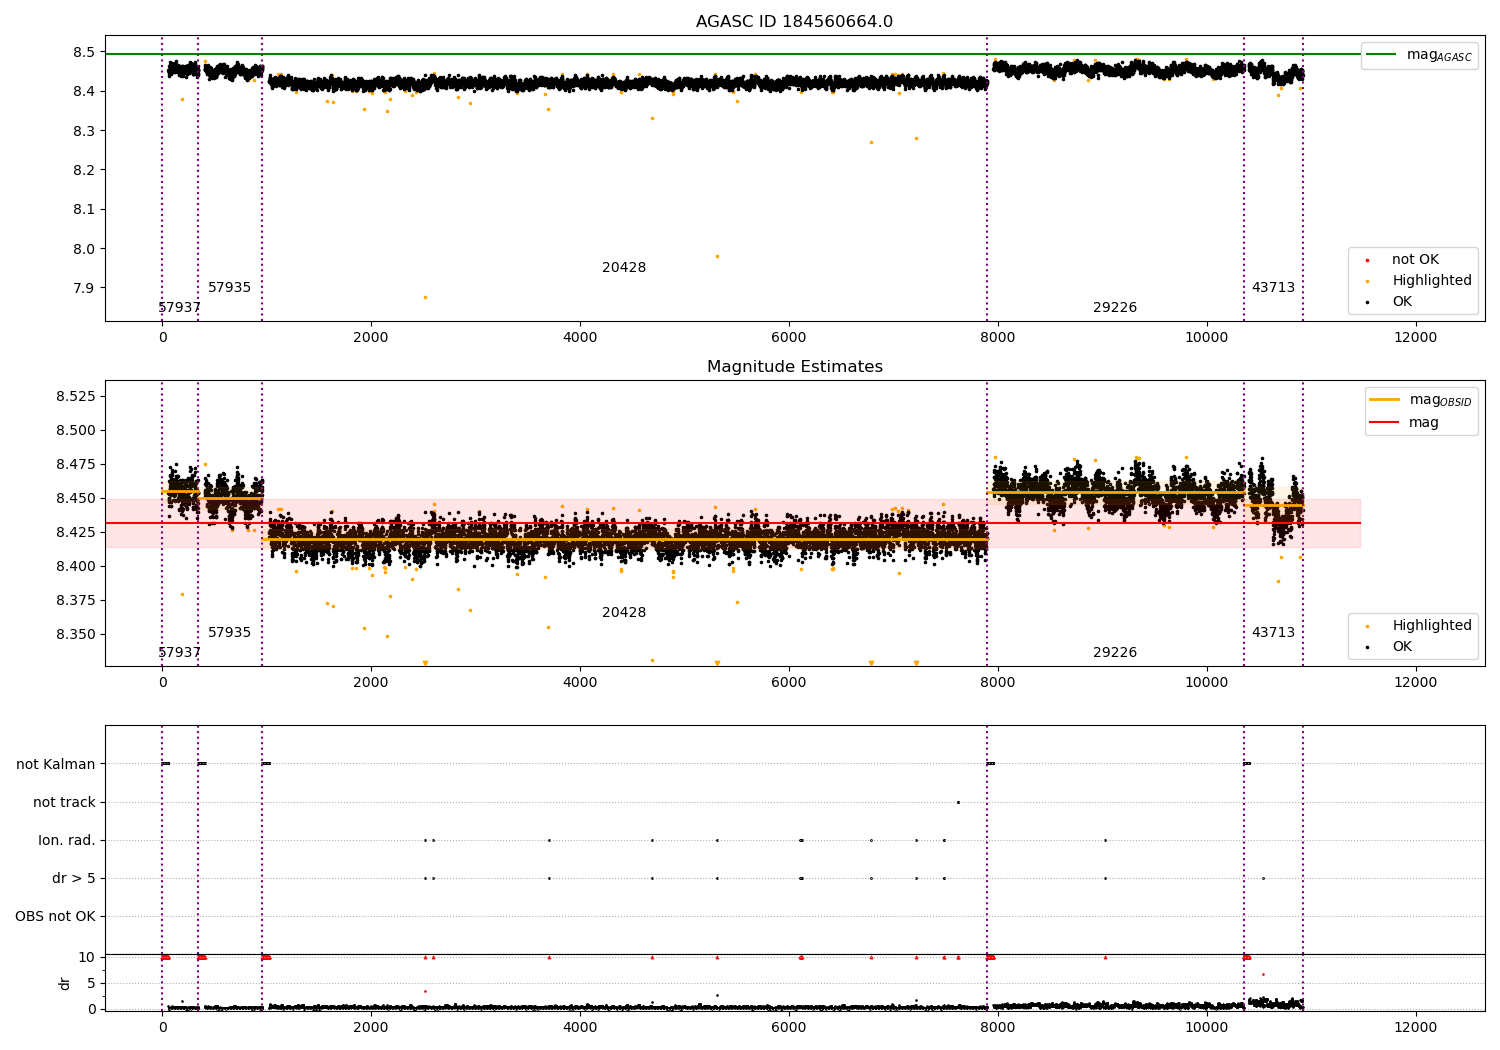The height and width of the screenshot is (1050, 1500).
Task: Click OBSID label 43713 in Magnitude Estimates plot
Action: click(1273, 633)
